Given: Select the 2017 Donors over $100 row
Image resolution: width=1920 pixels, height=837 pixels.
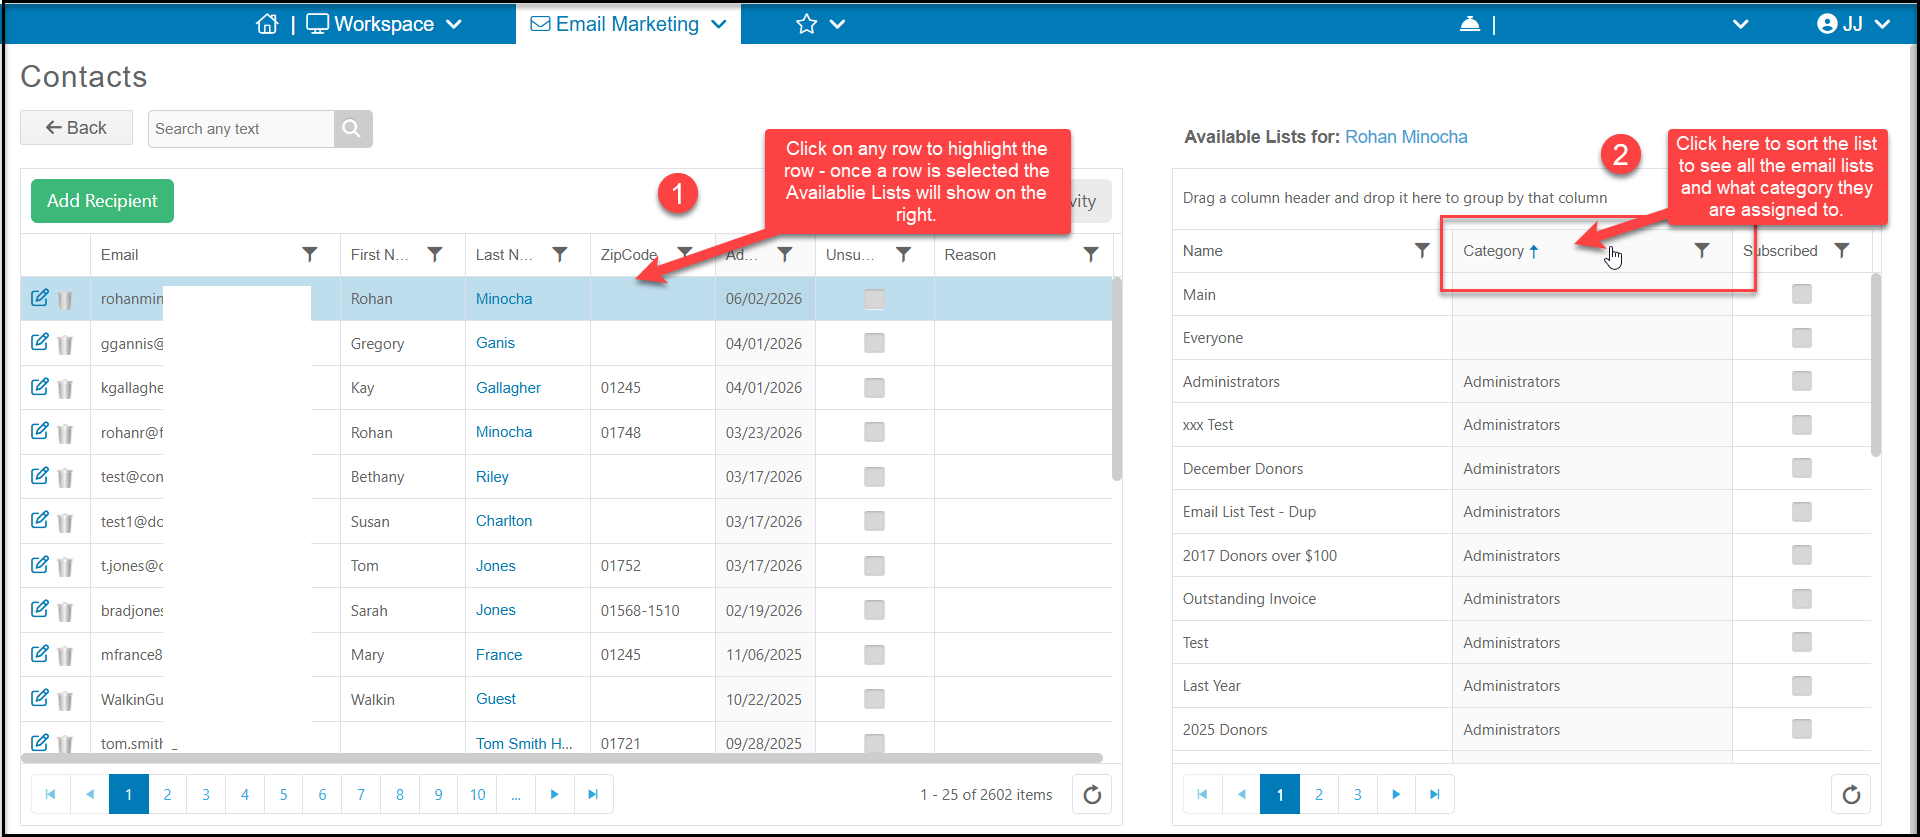Looking at the screenshot, I should click(1521, 555).
